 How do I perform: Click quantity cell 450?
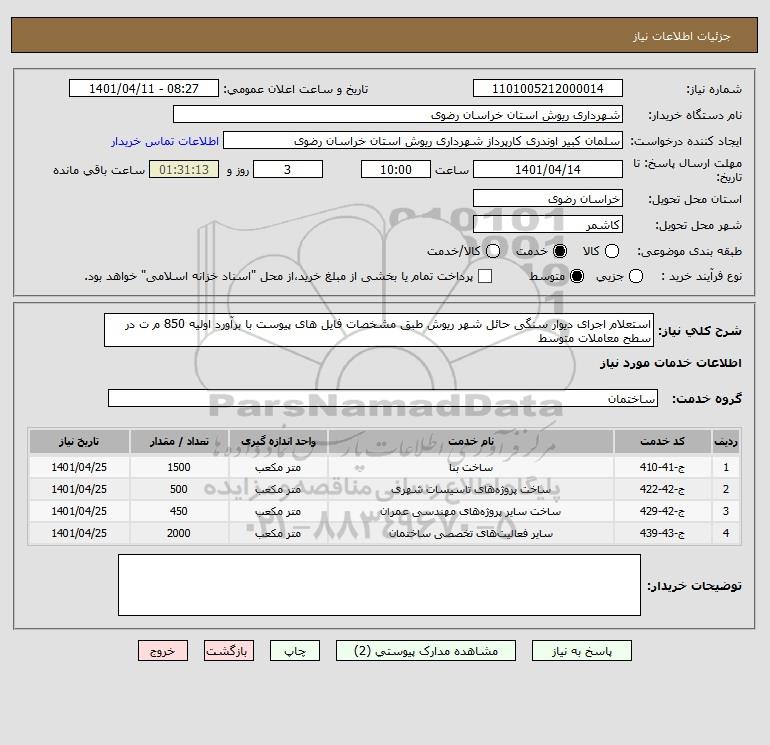[179, 511]
